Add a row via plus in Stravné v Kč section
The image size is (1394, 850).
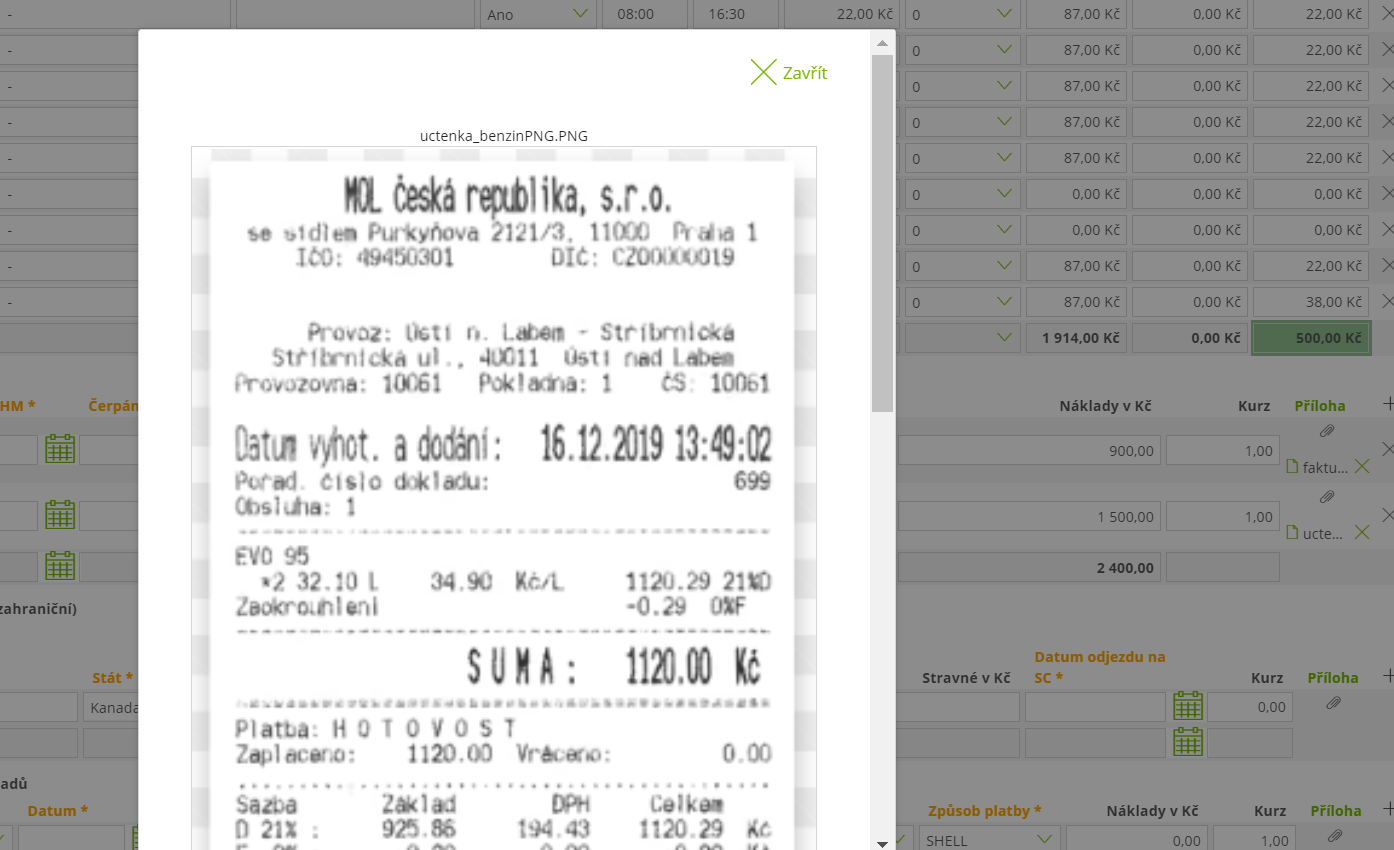1387,677
